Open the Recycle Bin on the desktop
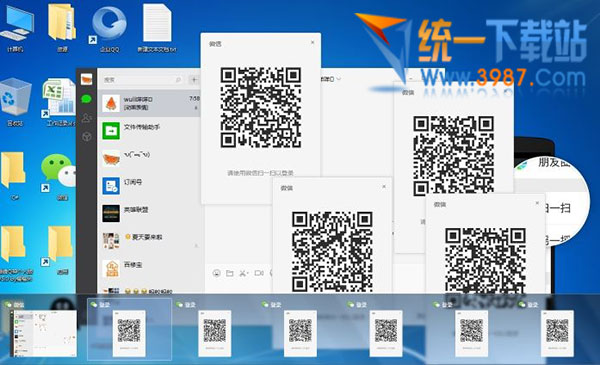The width and height of the screenshot is (600, 365). [16, 102]
